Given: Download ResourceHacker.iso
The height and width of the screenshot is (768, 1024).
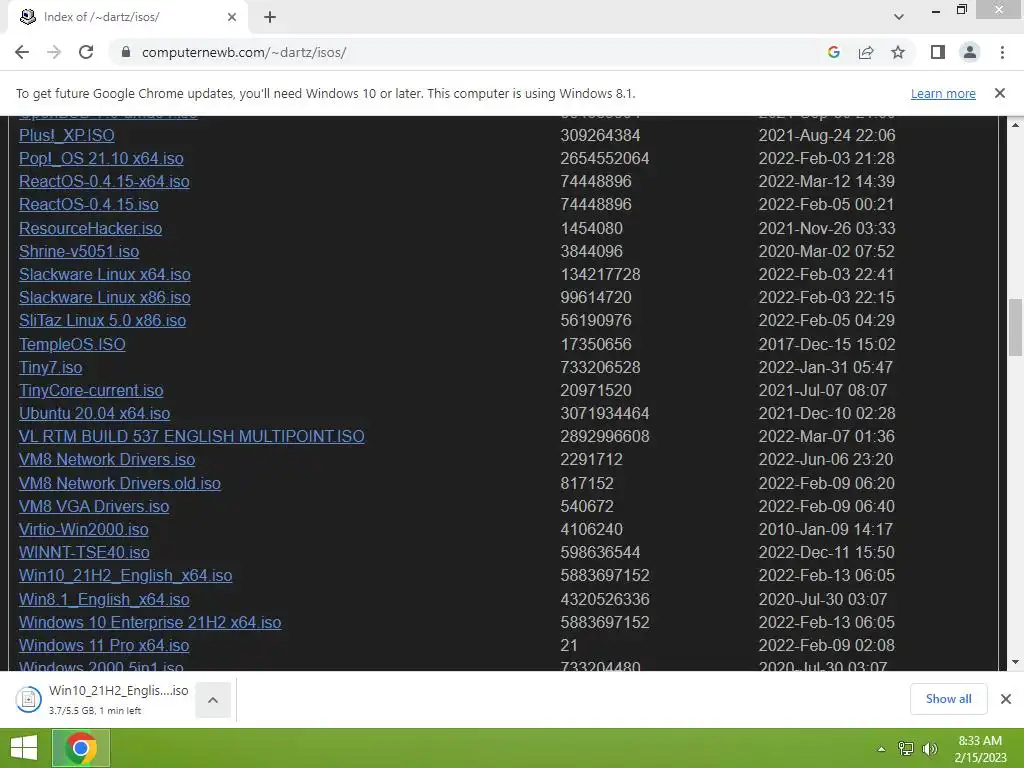Looking at the screenshot, I should point(90,228).
